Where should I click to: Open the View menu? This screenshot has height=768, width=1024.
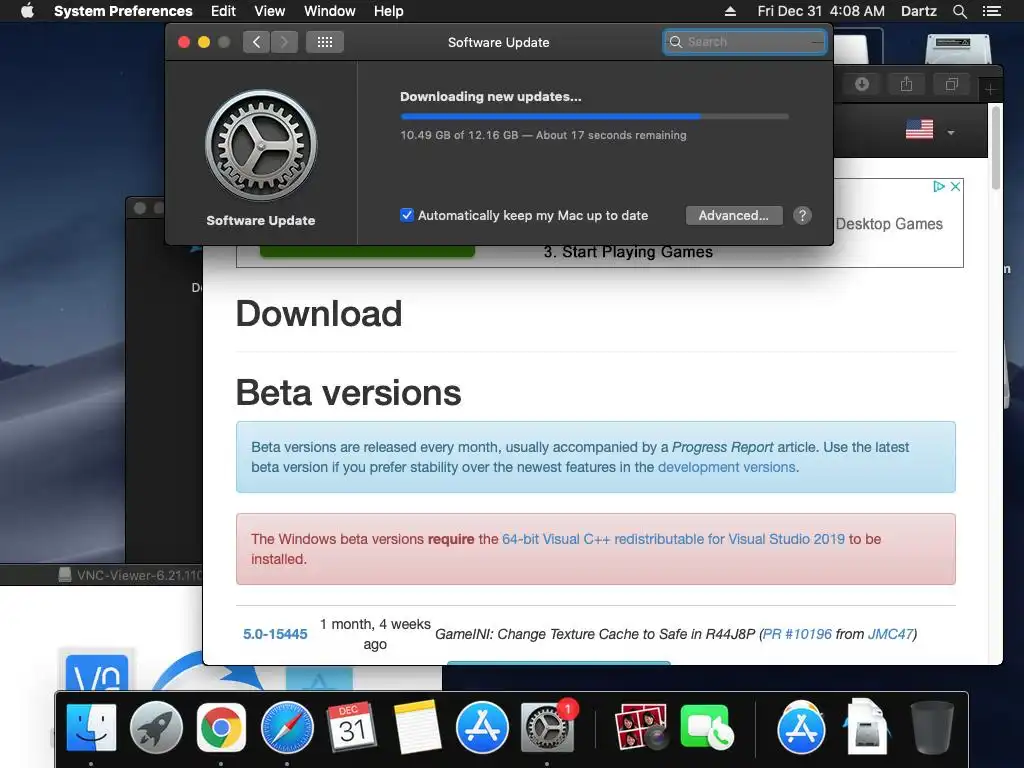[x=269, y=11]
